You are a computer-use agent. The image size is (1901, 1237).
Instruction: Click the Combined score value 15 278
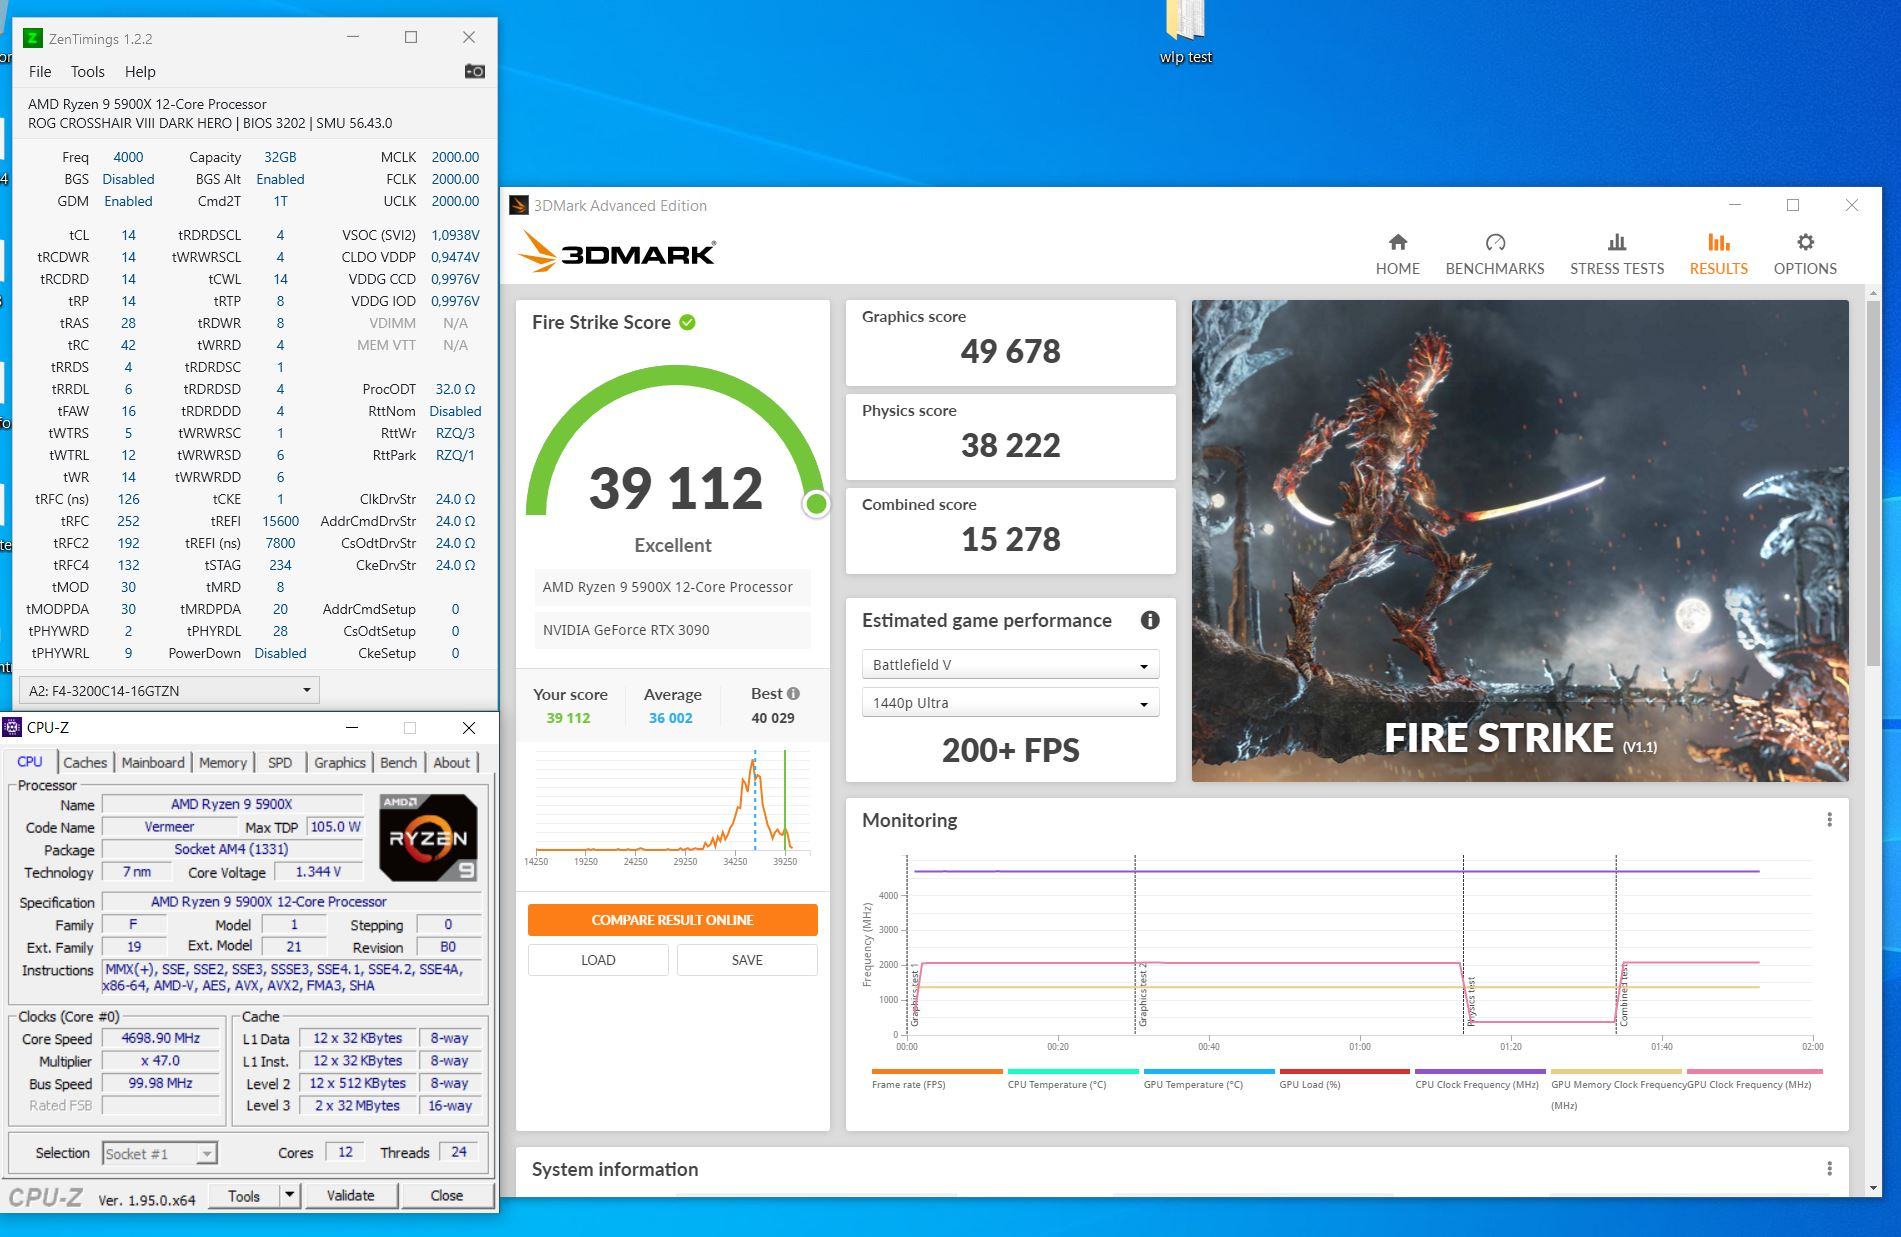1010,539
